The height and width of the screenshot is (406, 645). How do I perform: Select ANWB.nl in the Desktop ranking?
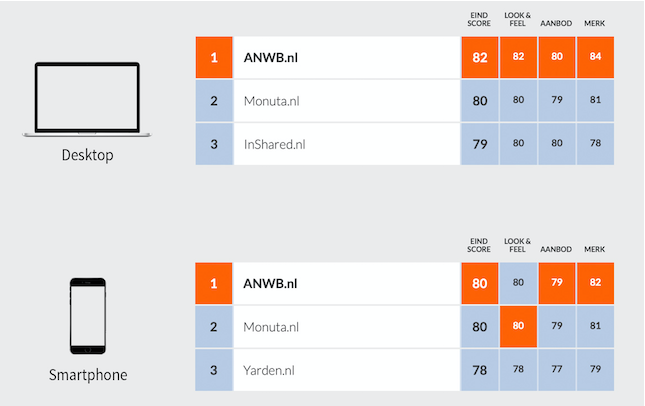tap(271, 58)
